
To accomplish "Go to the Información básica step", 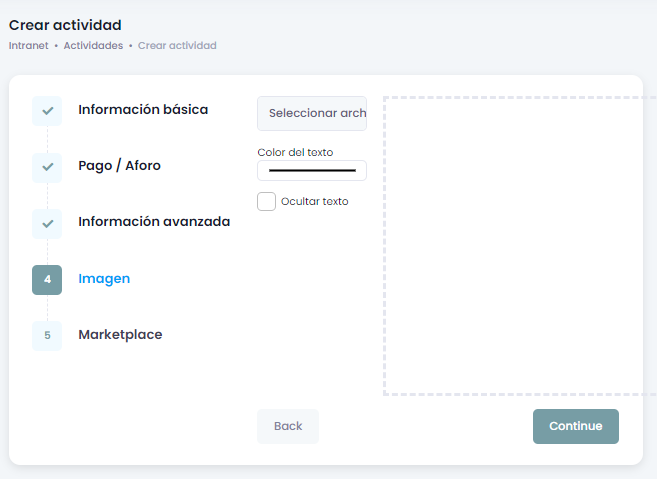I will tap(143, 109).
